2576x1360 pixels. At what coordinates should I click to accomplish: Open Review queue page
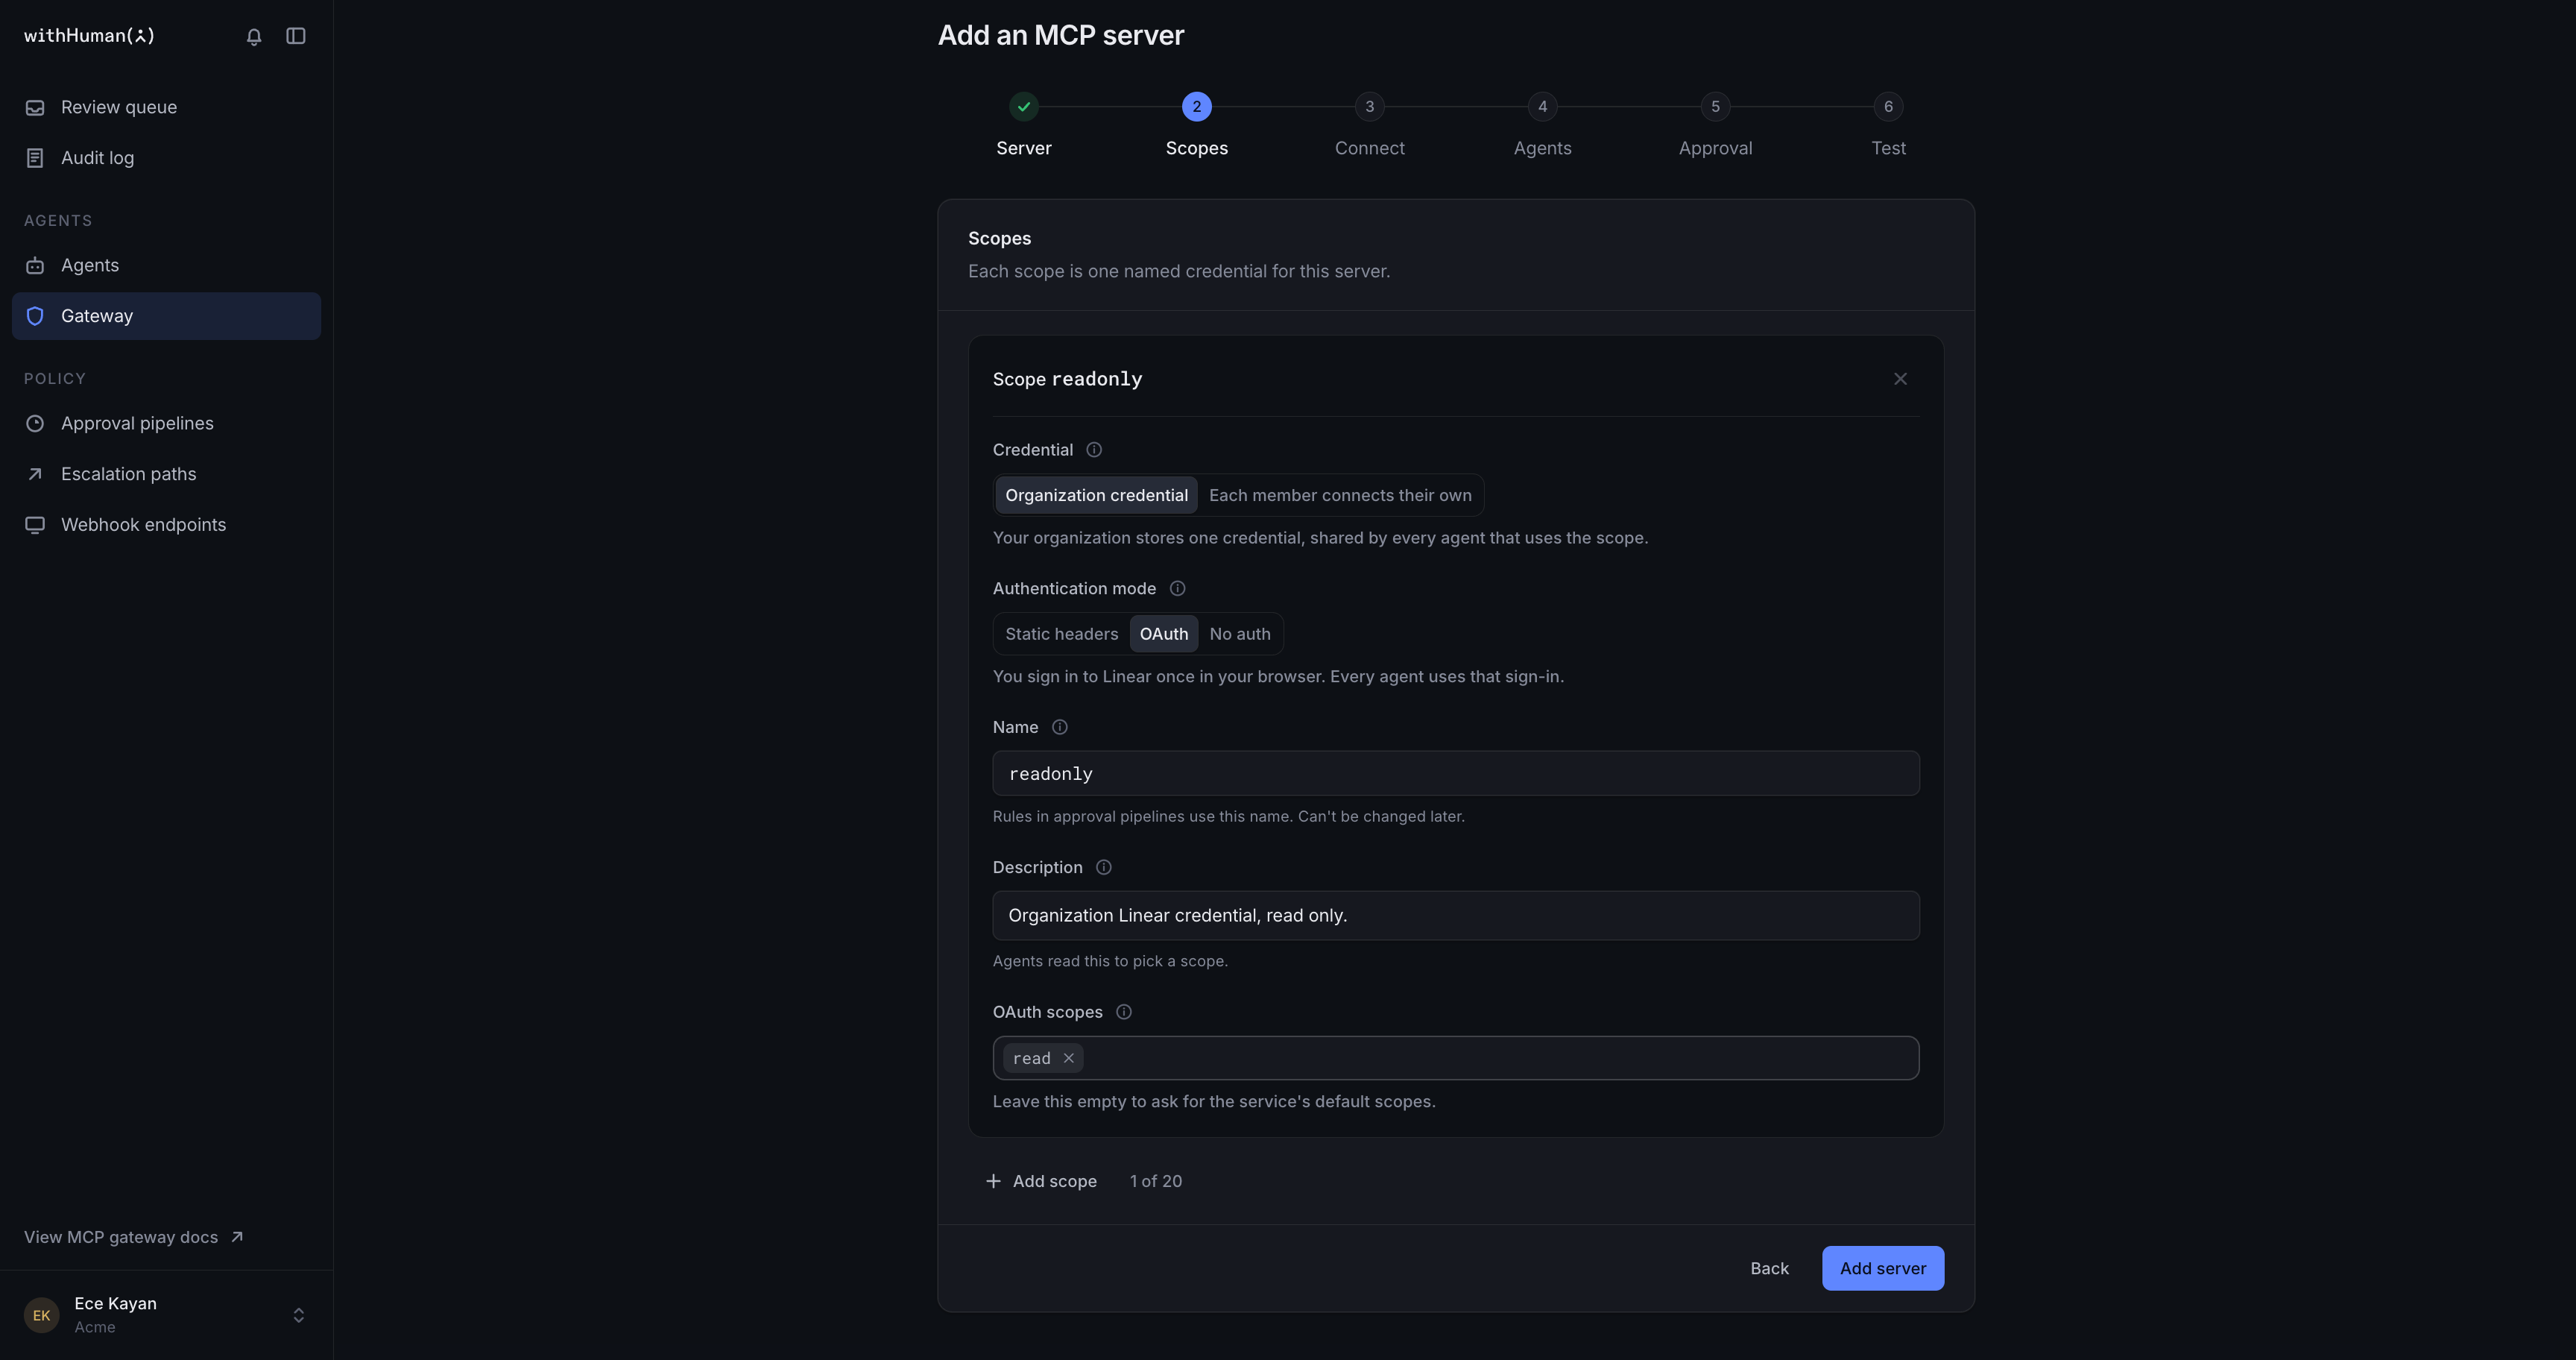click(x=166, y=107)
